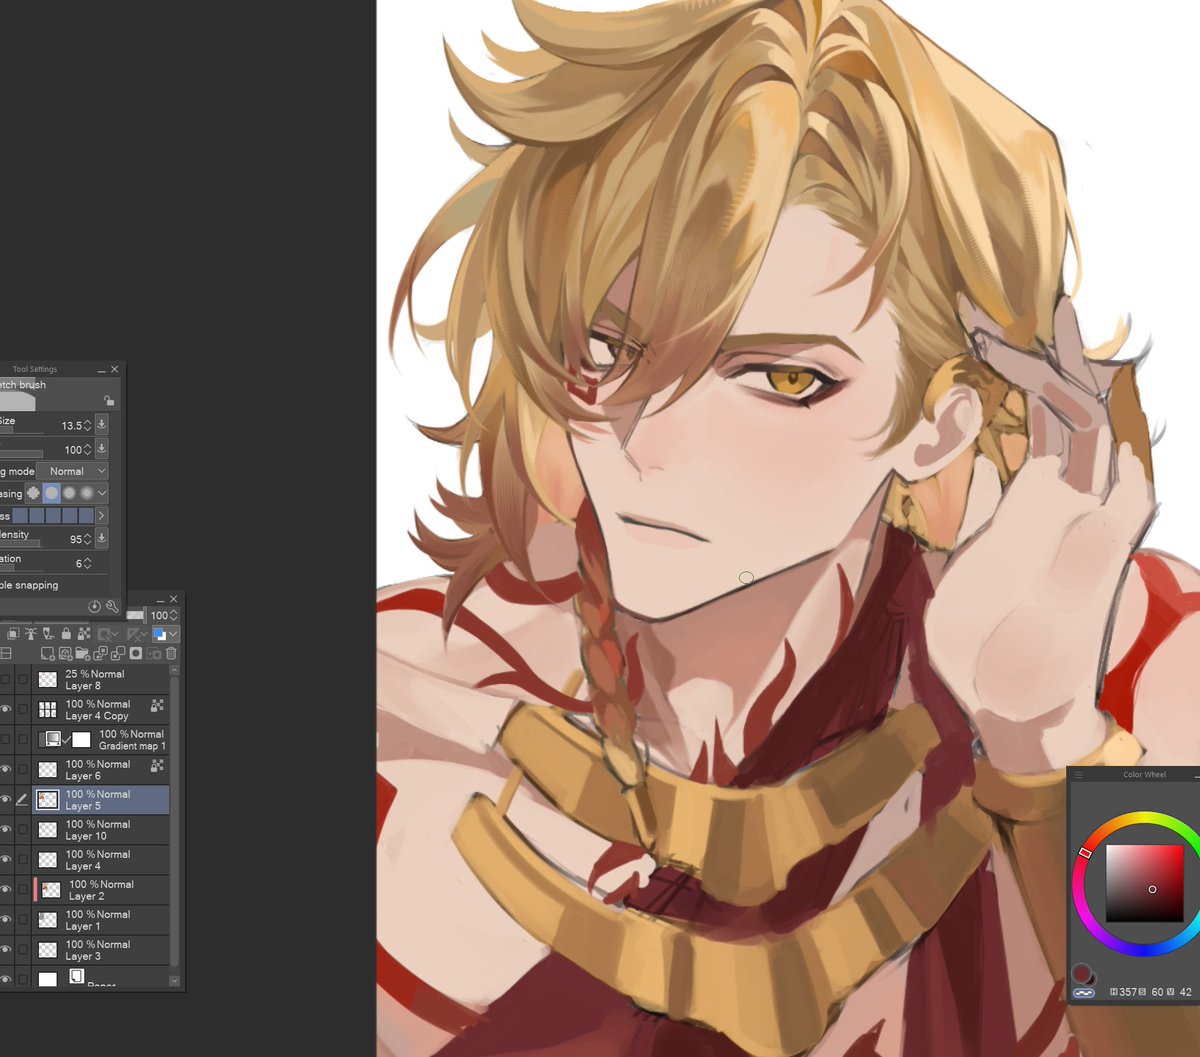Viewport: 1200px width, 1057px height.
Task: Click the Gradient map 1 white mask thumbnail
Action: (x=81, y=740)
